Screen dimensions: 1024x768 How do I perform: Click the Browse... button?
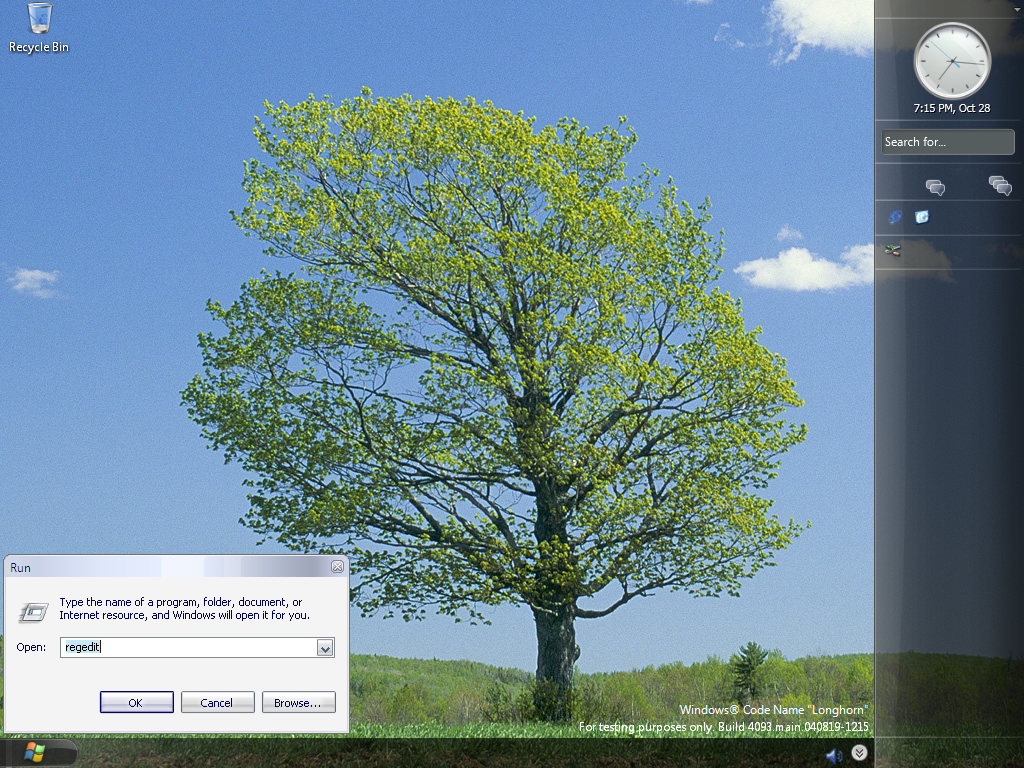tap(298, 703)
